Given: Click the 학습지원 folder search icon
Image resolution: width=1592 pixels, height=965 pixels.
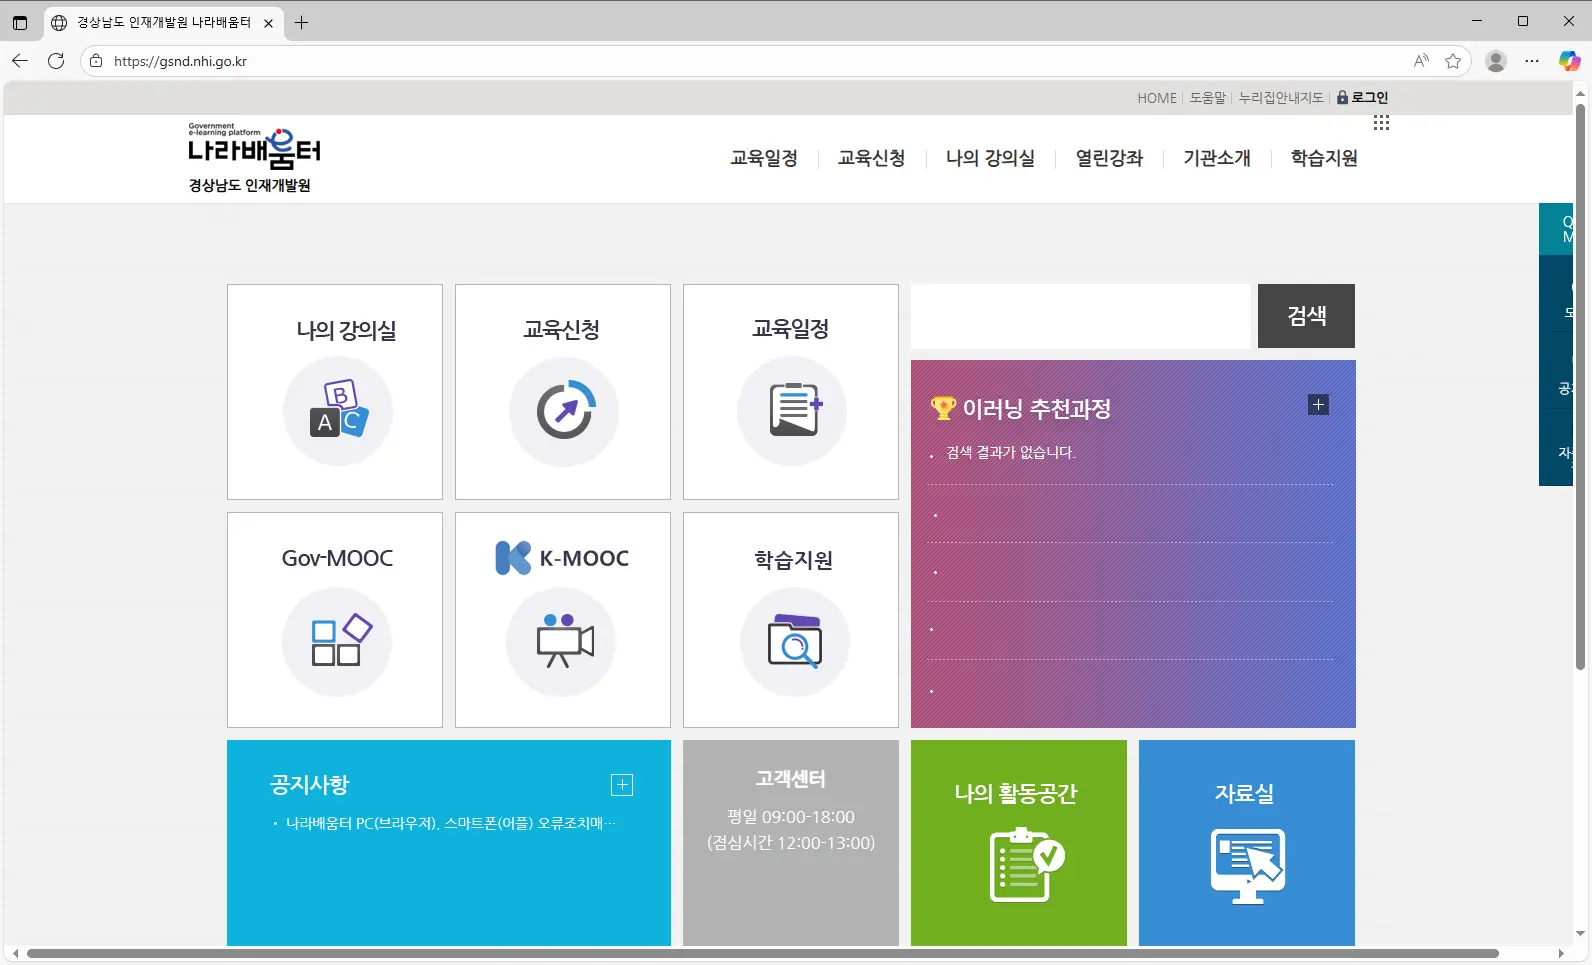Looking at the screenshot, I should (x=794, y=641).
